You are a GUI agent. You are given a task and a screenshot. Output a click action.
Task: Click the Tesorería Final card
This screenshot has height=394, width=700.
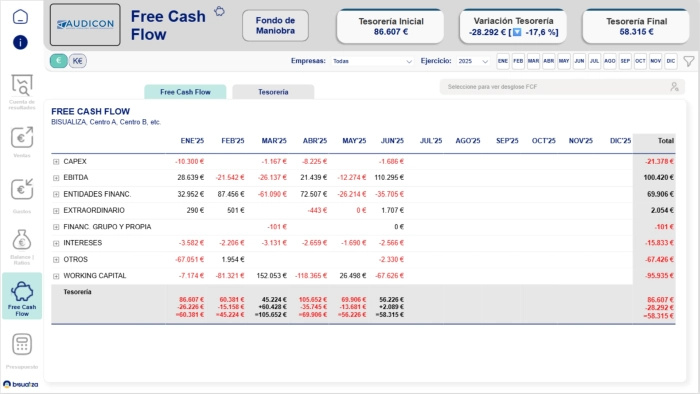636,26
